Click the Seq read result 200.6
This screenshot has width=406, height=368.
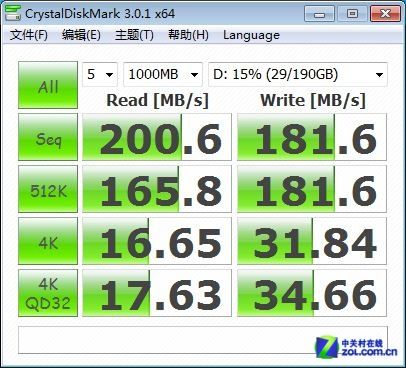157,137
